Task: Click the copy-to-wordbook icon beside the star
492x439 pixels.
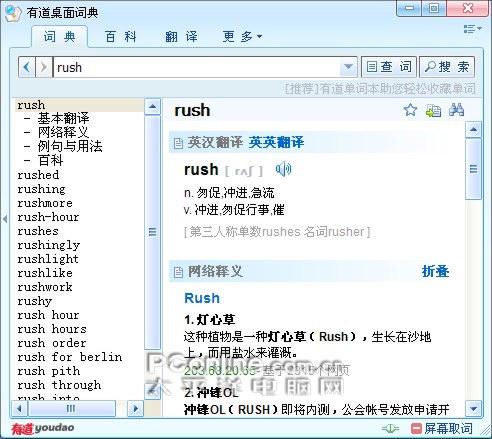Action: pos(433,110)
